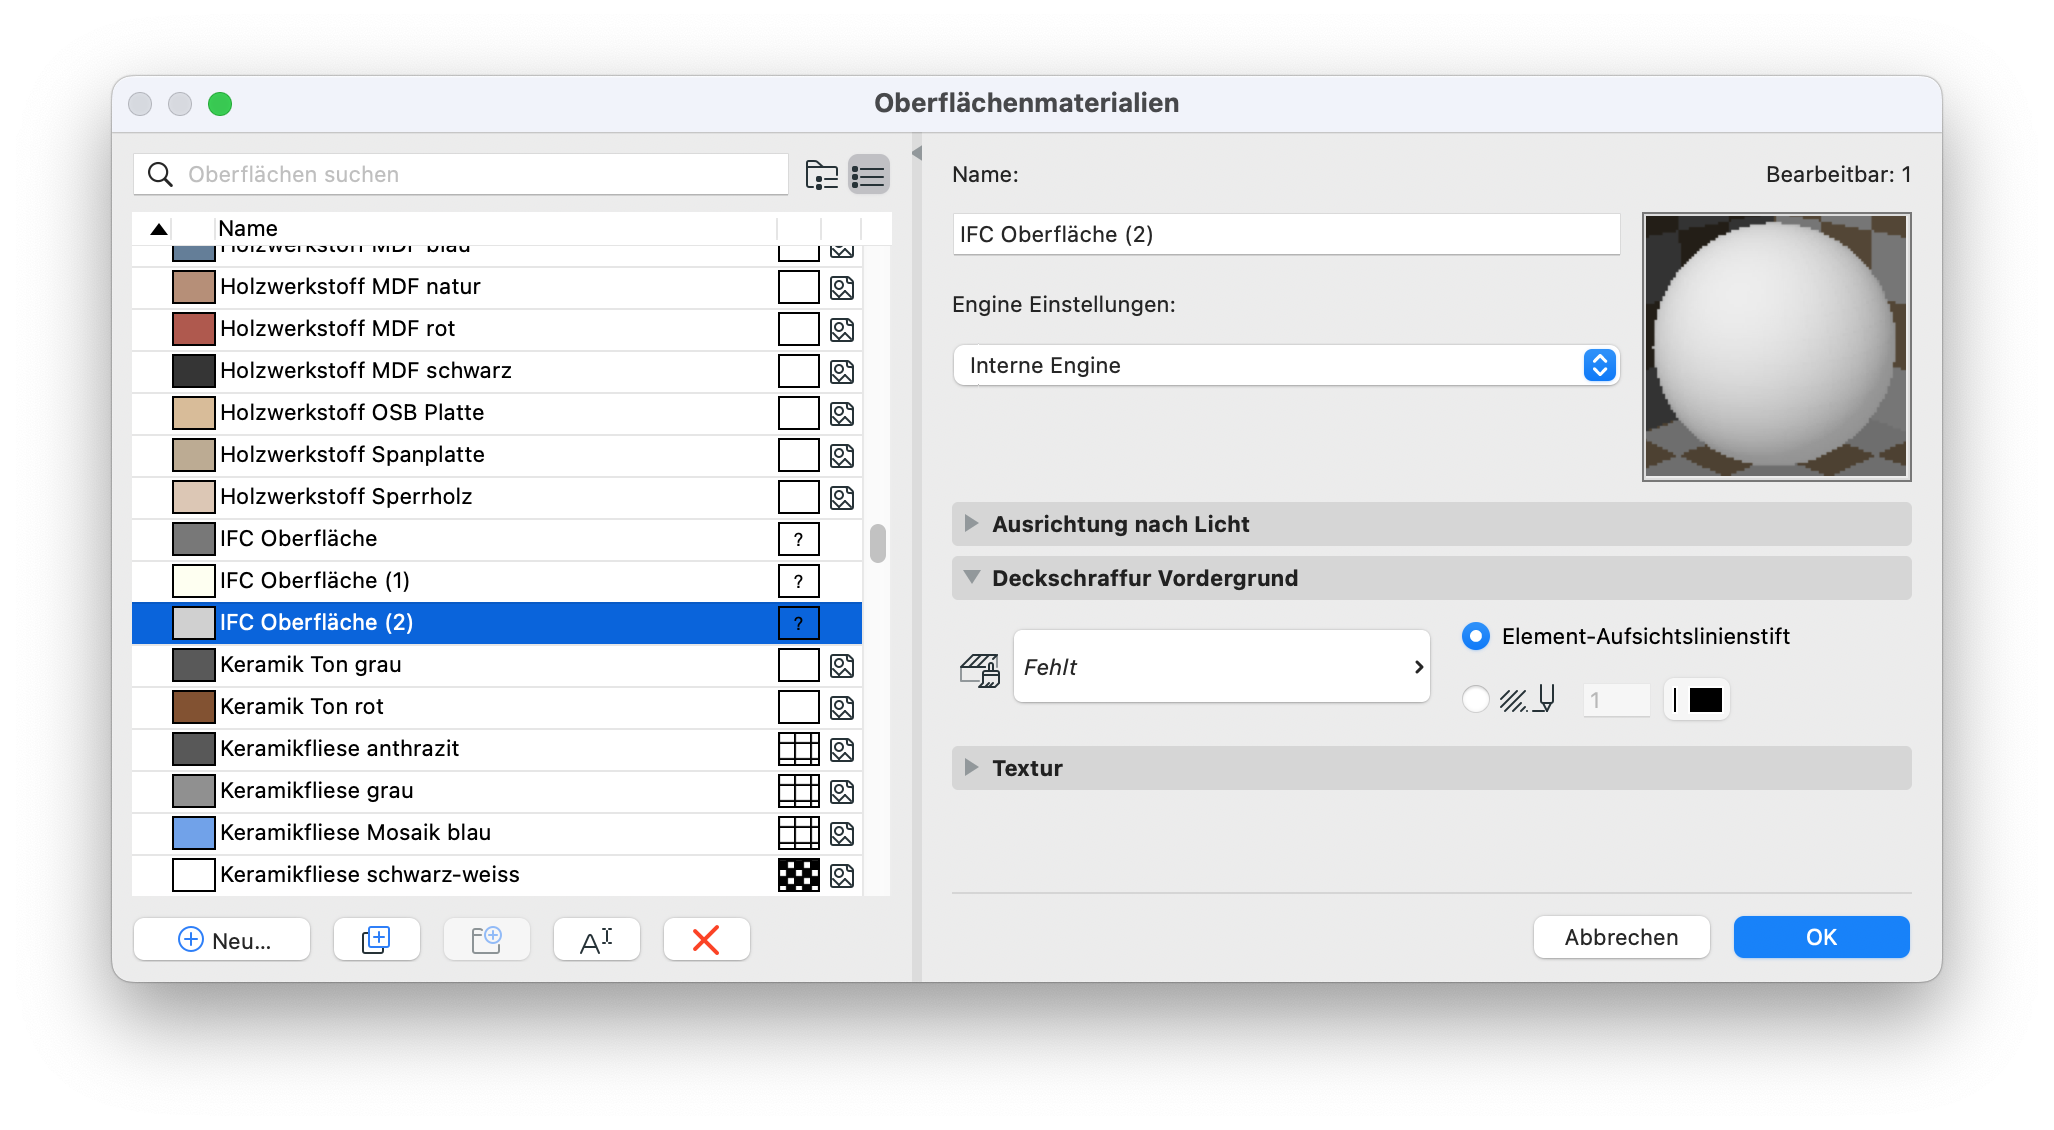
Task: Click checker hatch icon of Keramikfliese schwarz-weiss
Action: [798, 875]
